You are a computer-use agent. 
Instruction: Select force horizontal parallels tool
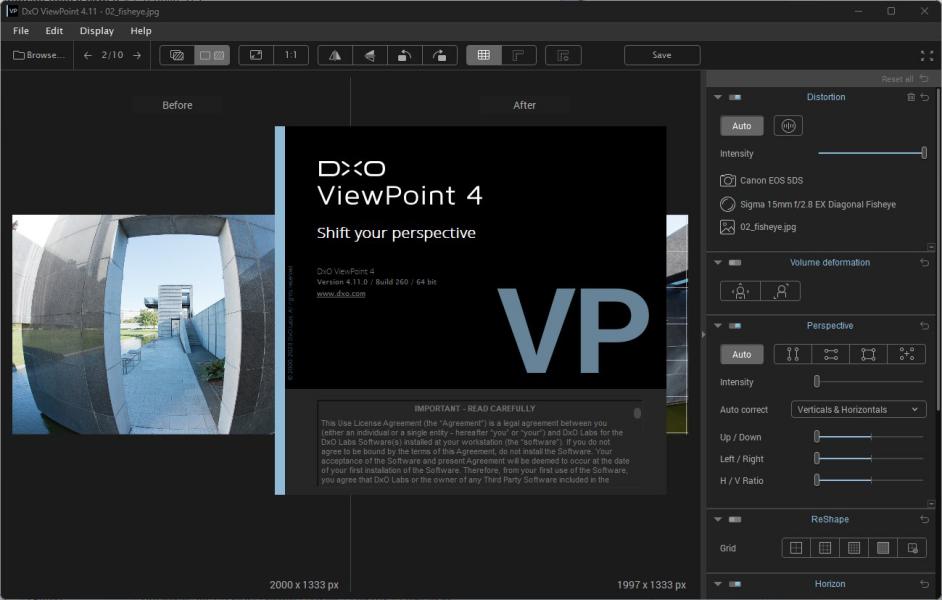831,354
